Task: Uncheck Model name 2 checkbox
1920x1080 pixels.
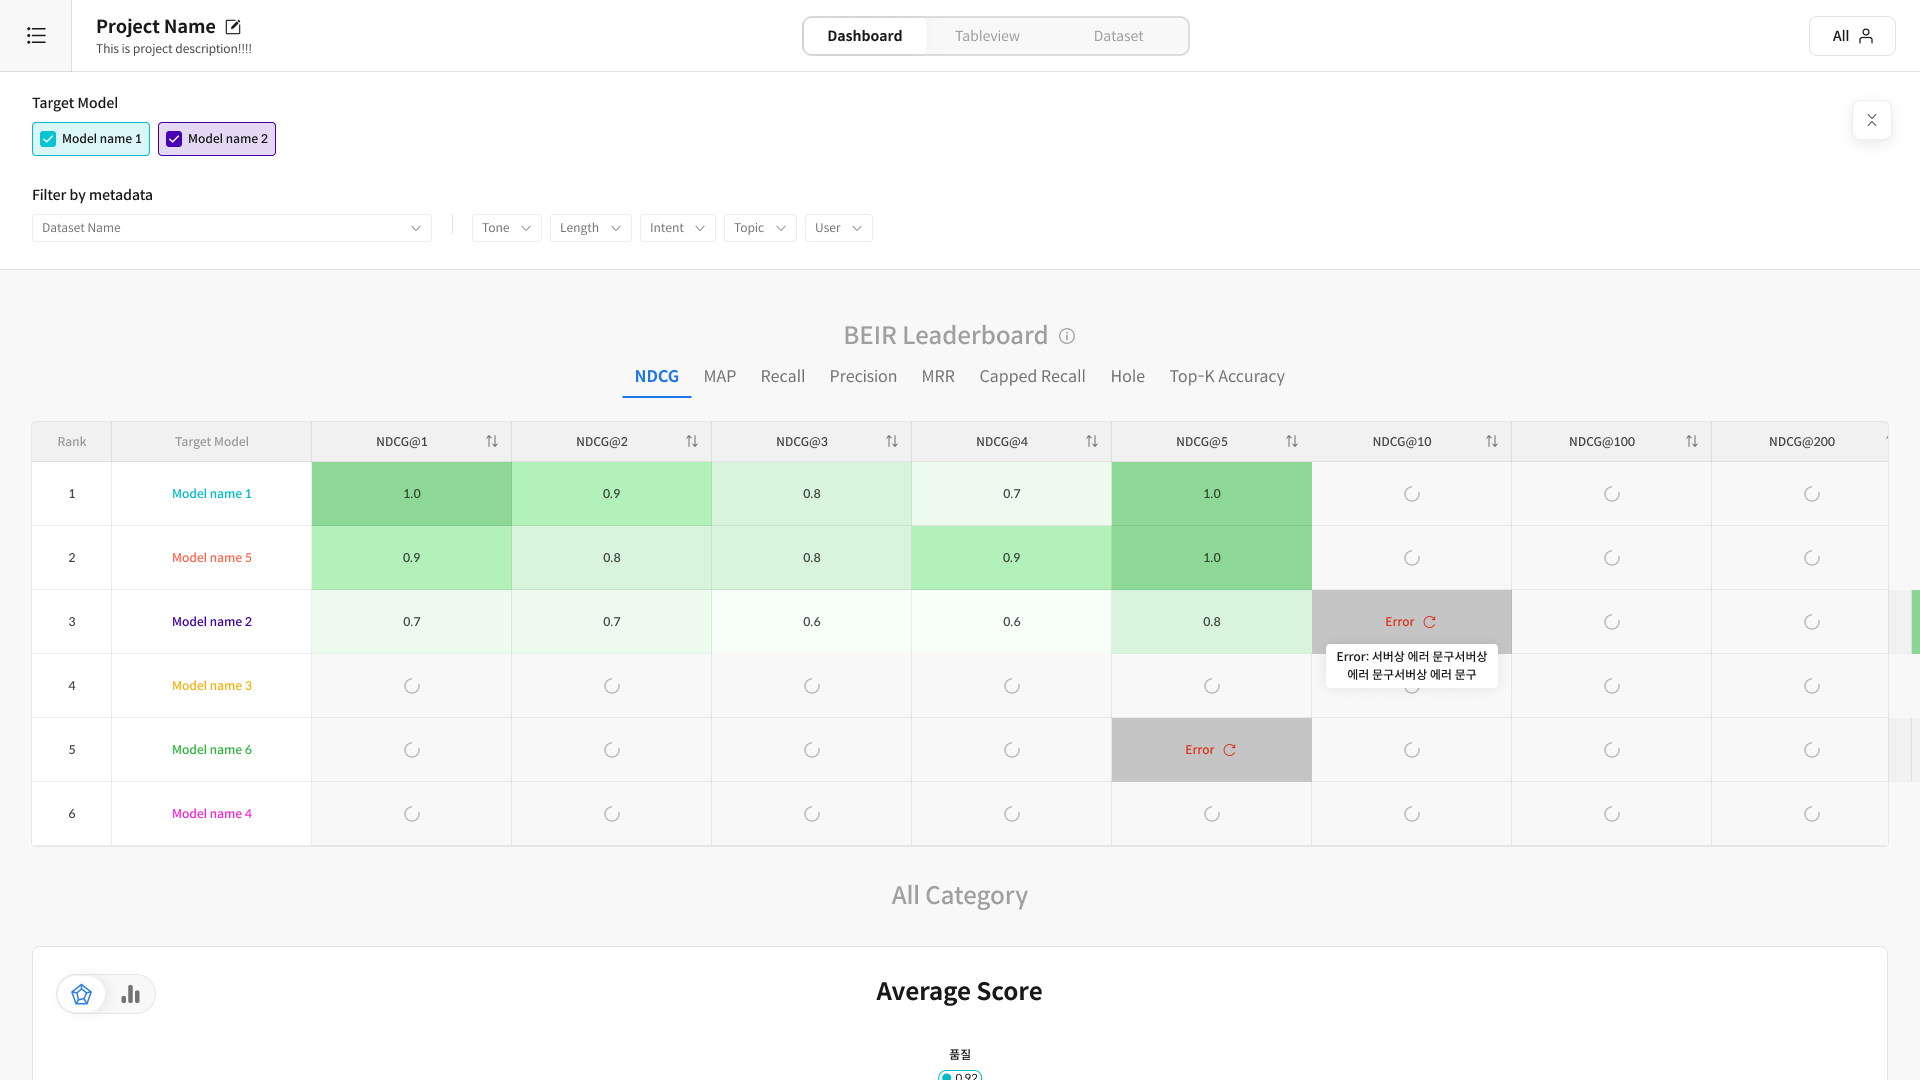Action: 174,139
